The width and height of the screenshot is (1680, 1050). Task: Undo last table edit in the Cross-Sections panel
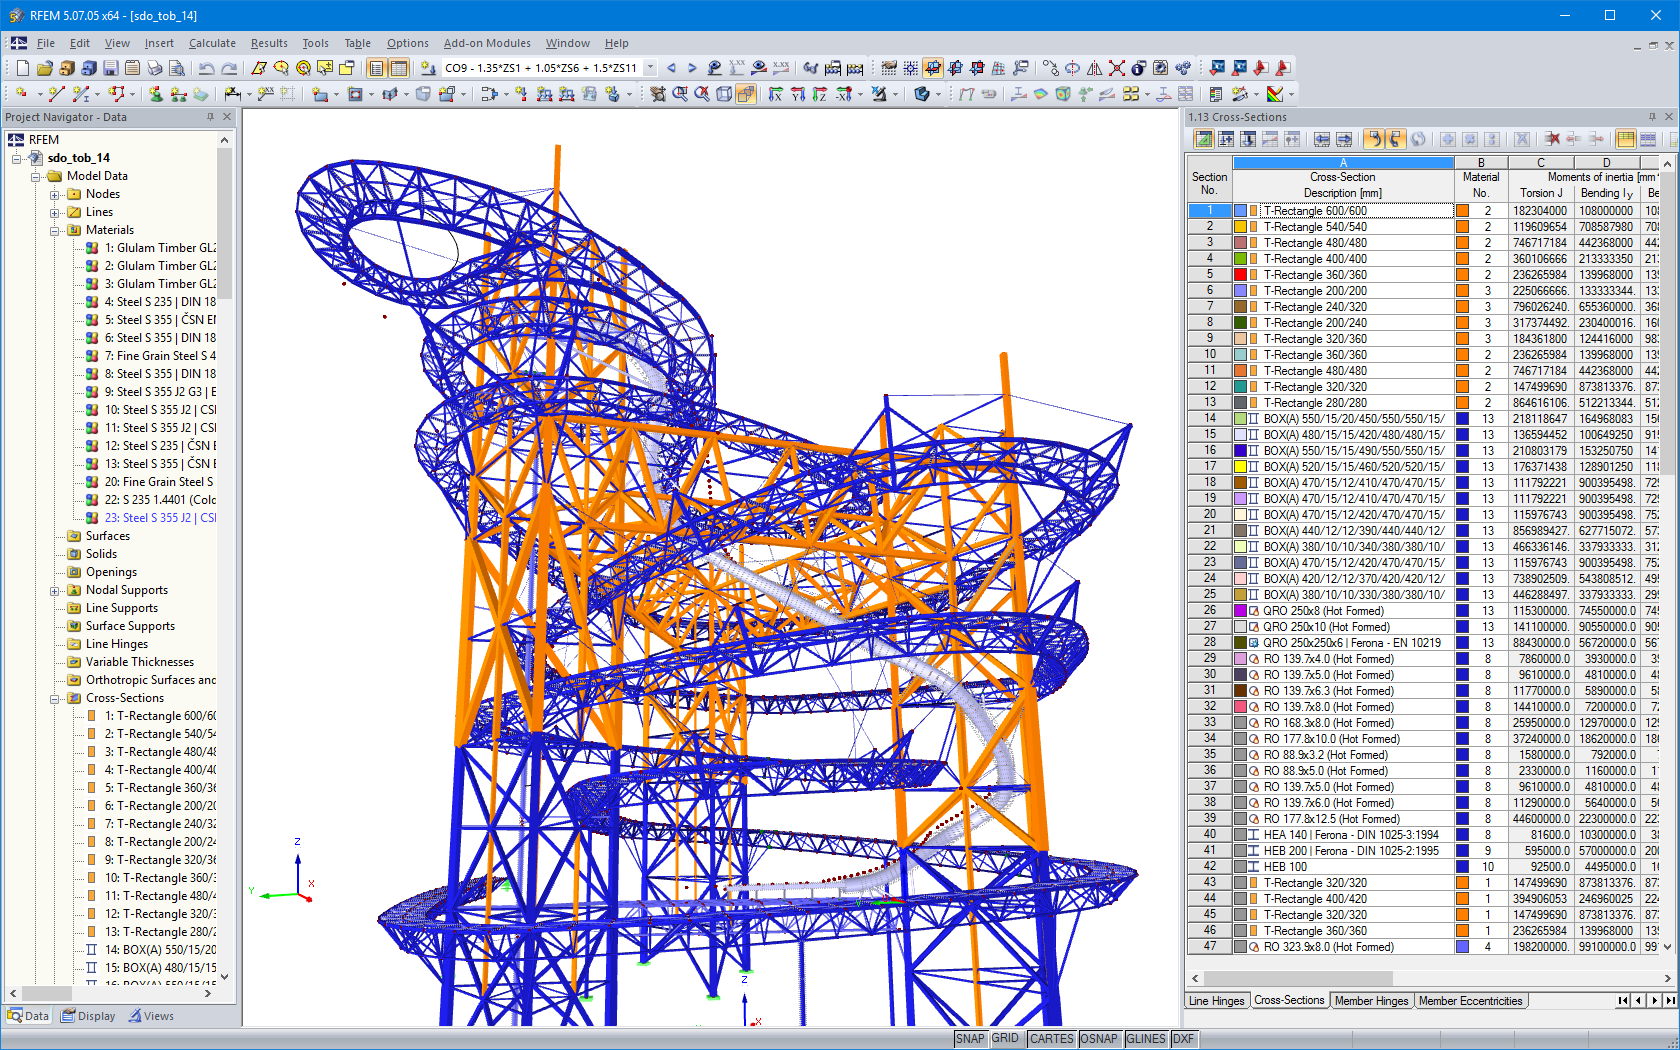point(1374,139)
